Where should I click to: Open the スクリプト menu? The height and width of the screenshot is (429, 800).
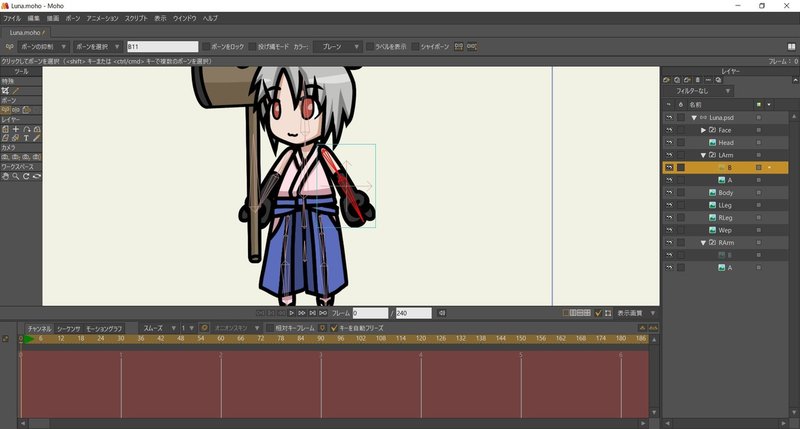pos(136,18)
